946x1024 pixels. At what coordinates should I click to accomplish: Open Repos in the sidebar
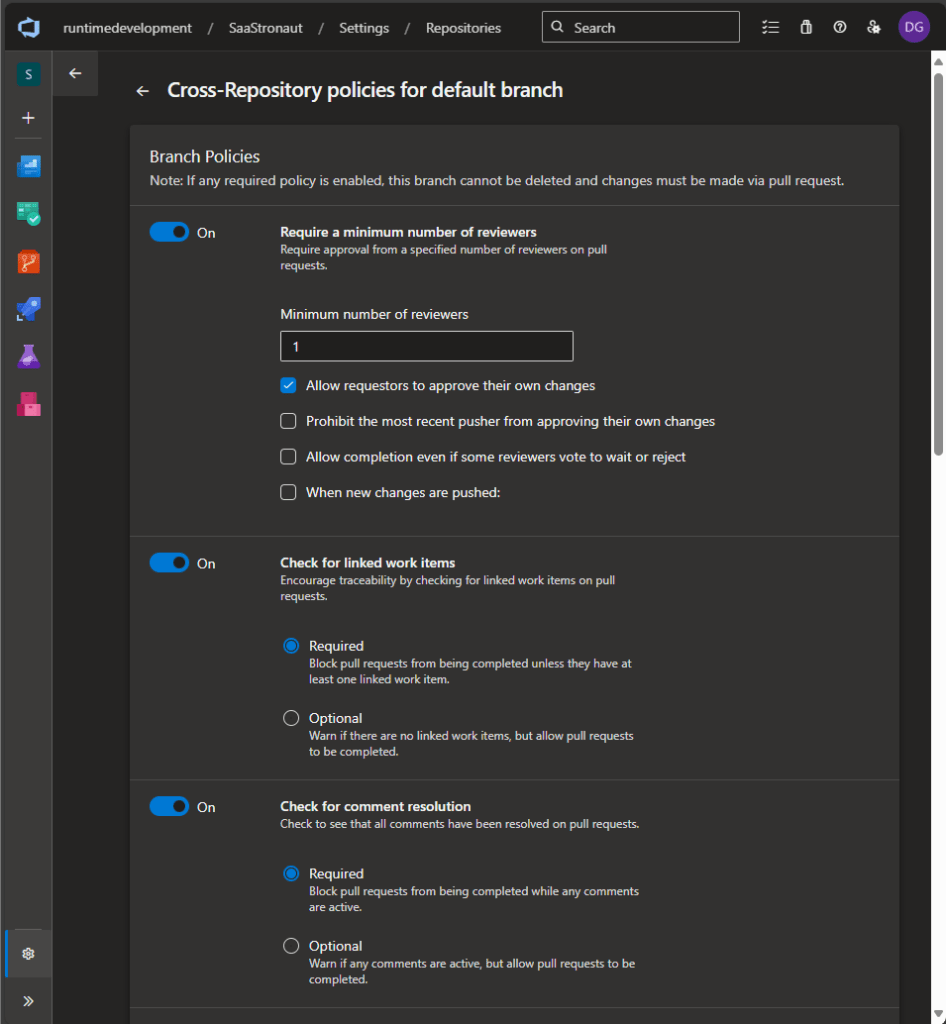point(28,262)
